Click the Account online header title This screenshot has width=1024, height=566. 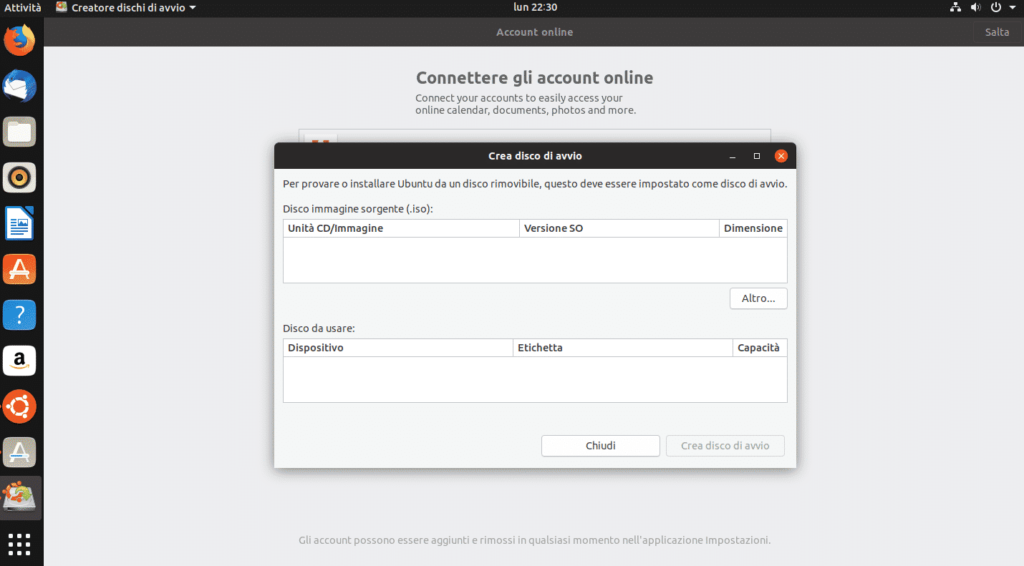(x=534, y=32)
